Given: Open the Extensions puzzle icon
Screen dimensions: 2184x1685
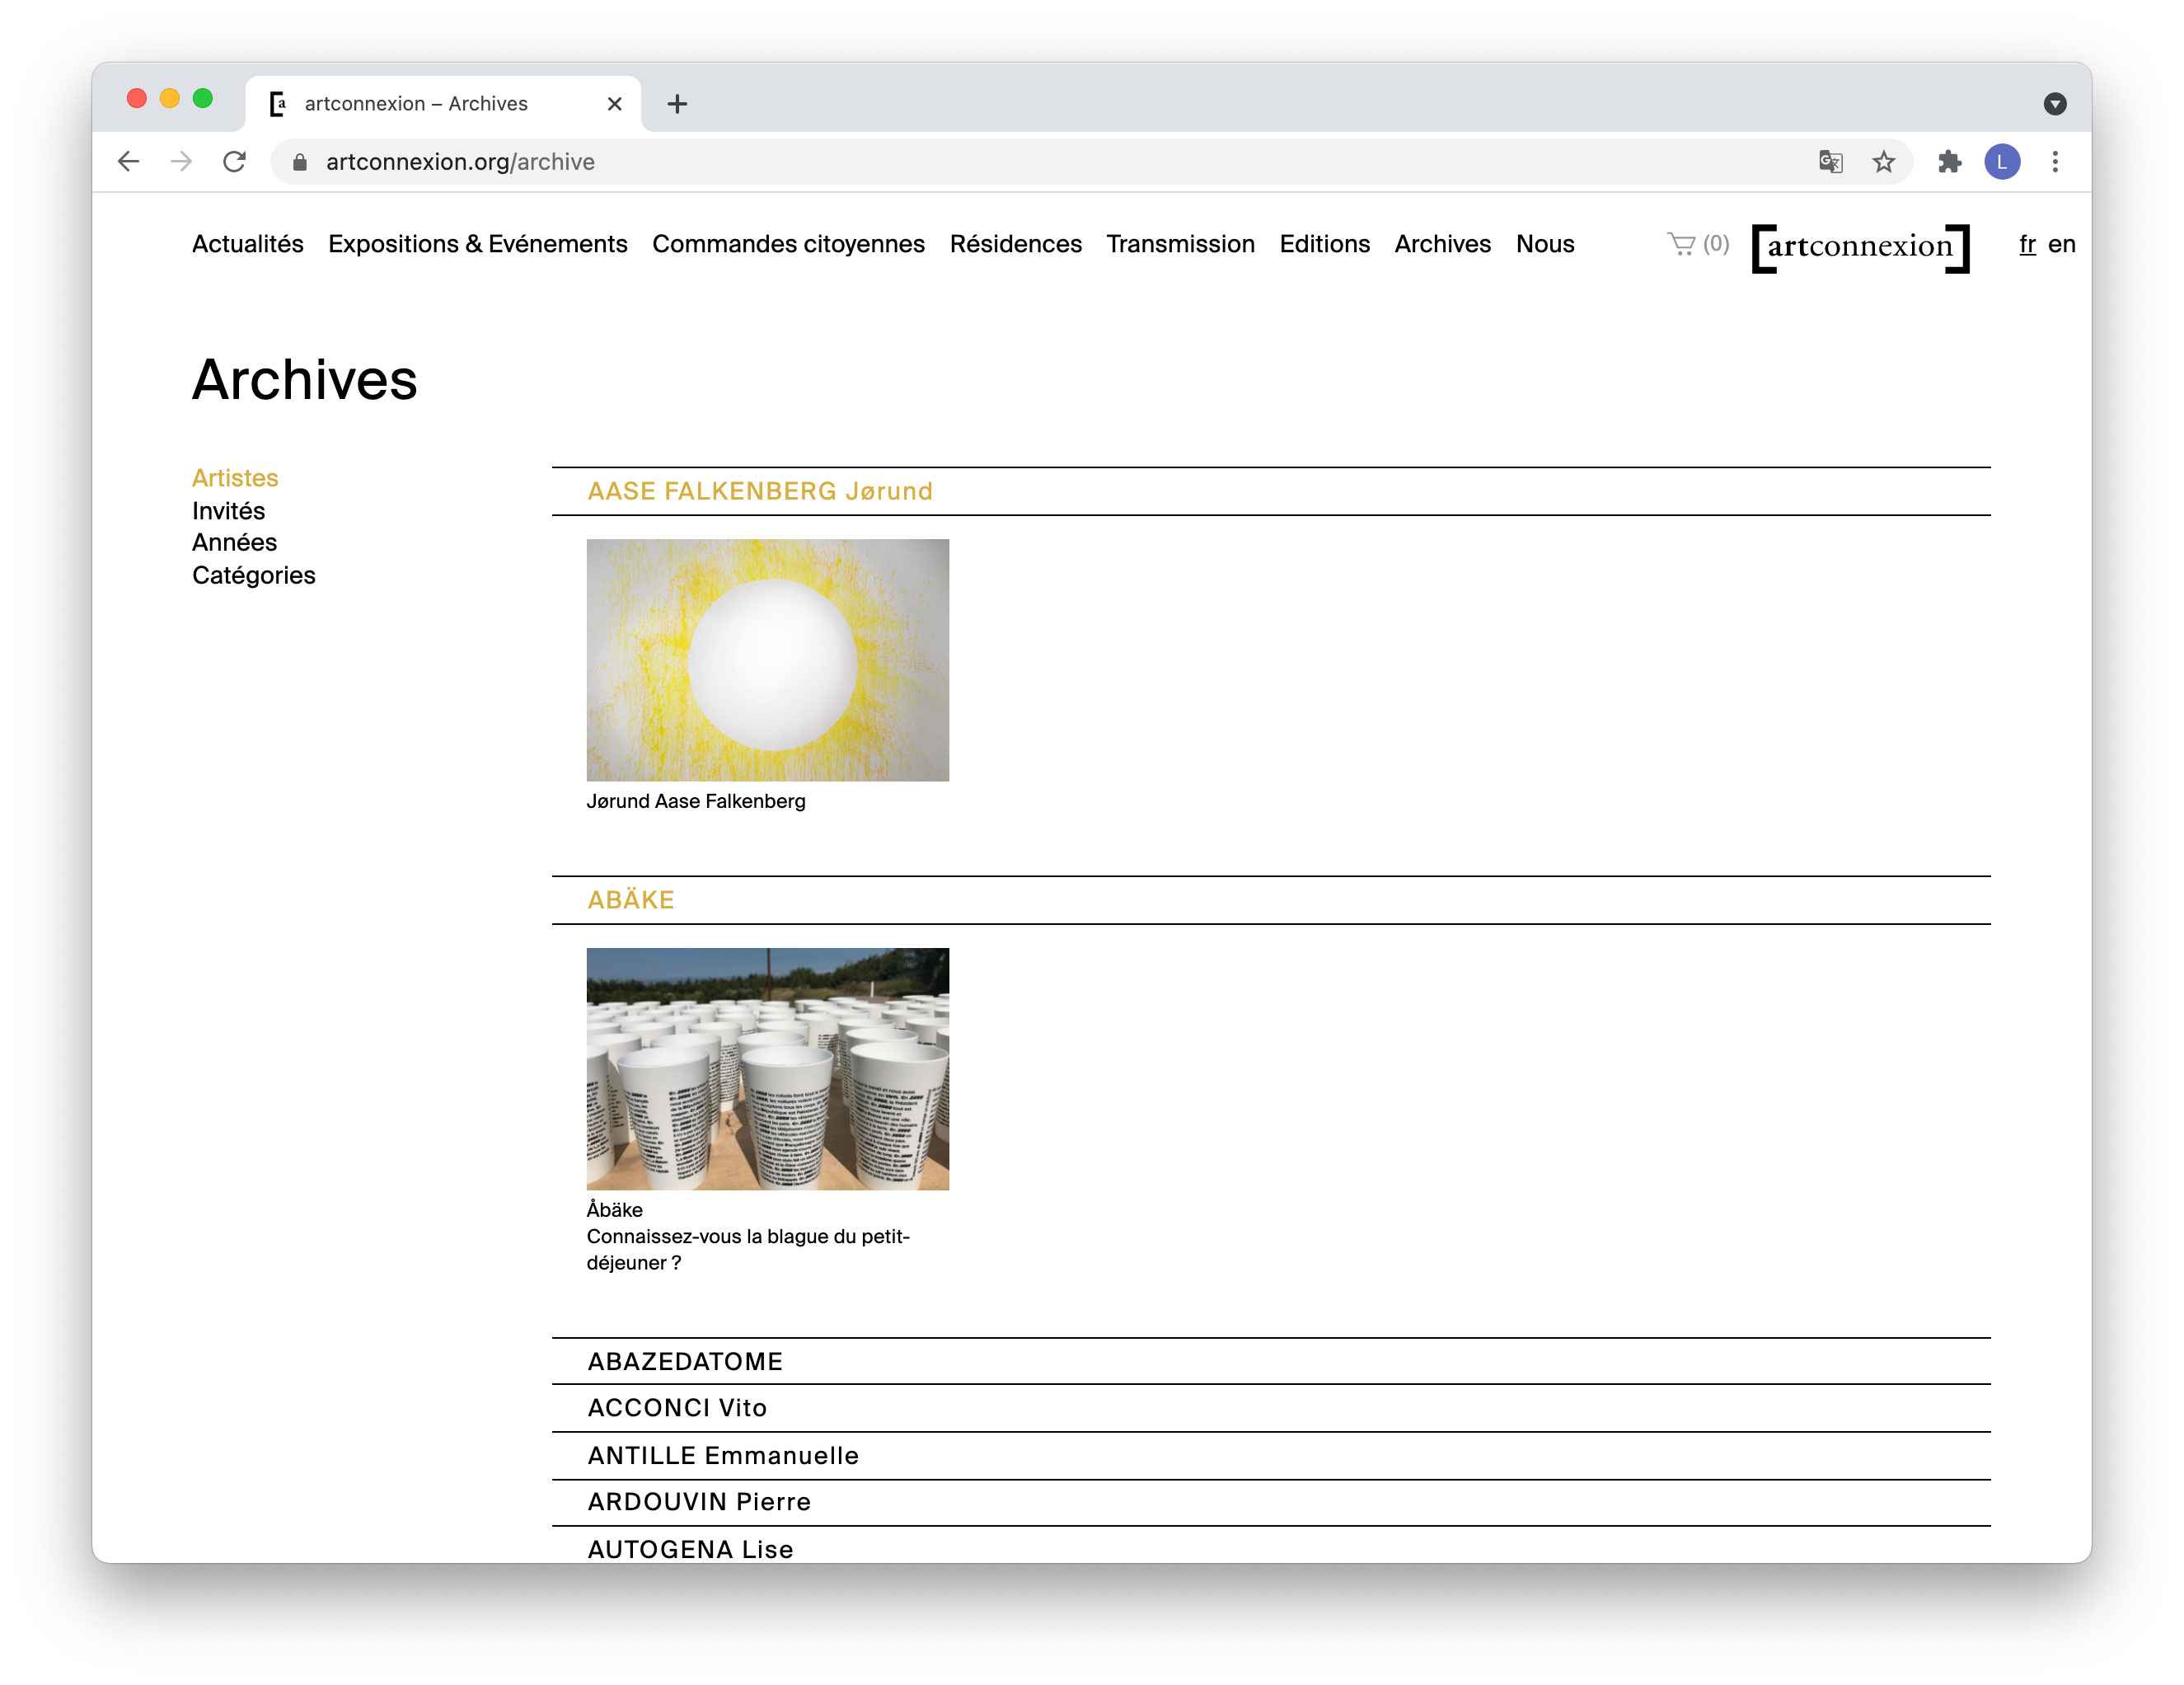Looking at the screenshot, I should (x=1949, y=162).
